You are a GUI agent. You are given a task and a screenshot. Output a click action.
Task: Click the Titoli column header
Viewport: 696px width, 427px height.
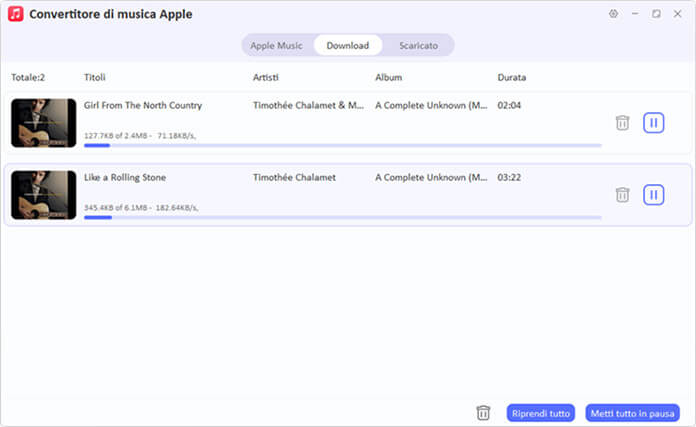coord(95,77)
